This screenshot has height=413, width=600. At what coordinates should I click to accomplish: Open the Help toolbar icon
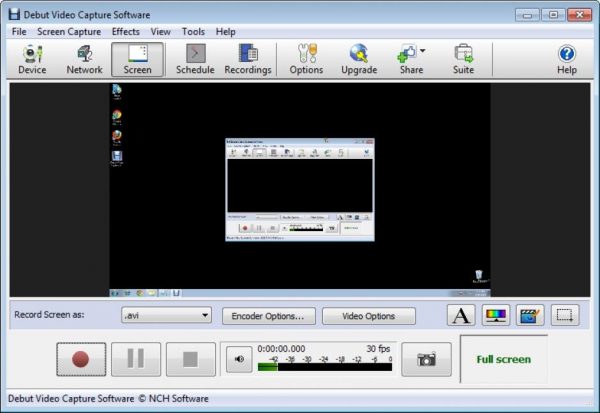point(567,60)
